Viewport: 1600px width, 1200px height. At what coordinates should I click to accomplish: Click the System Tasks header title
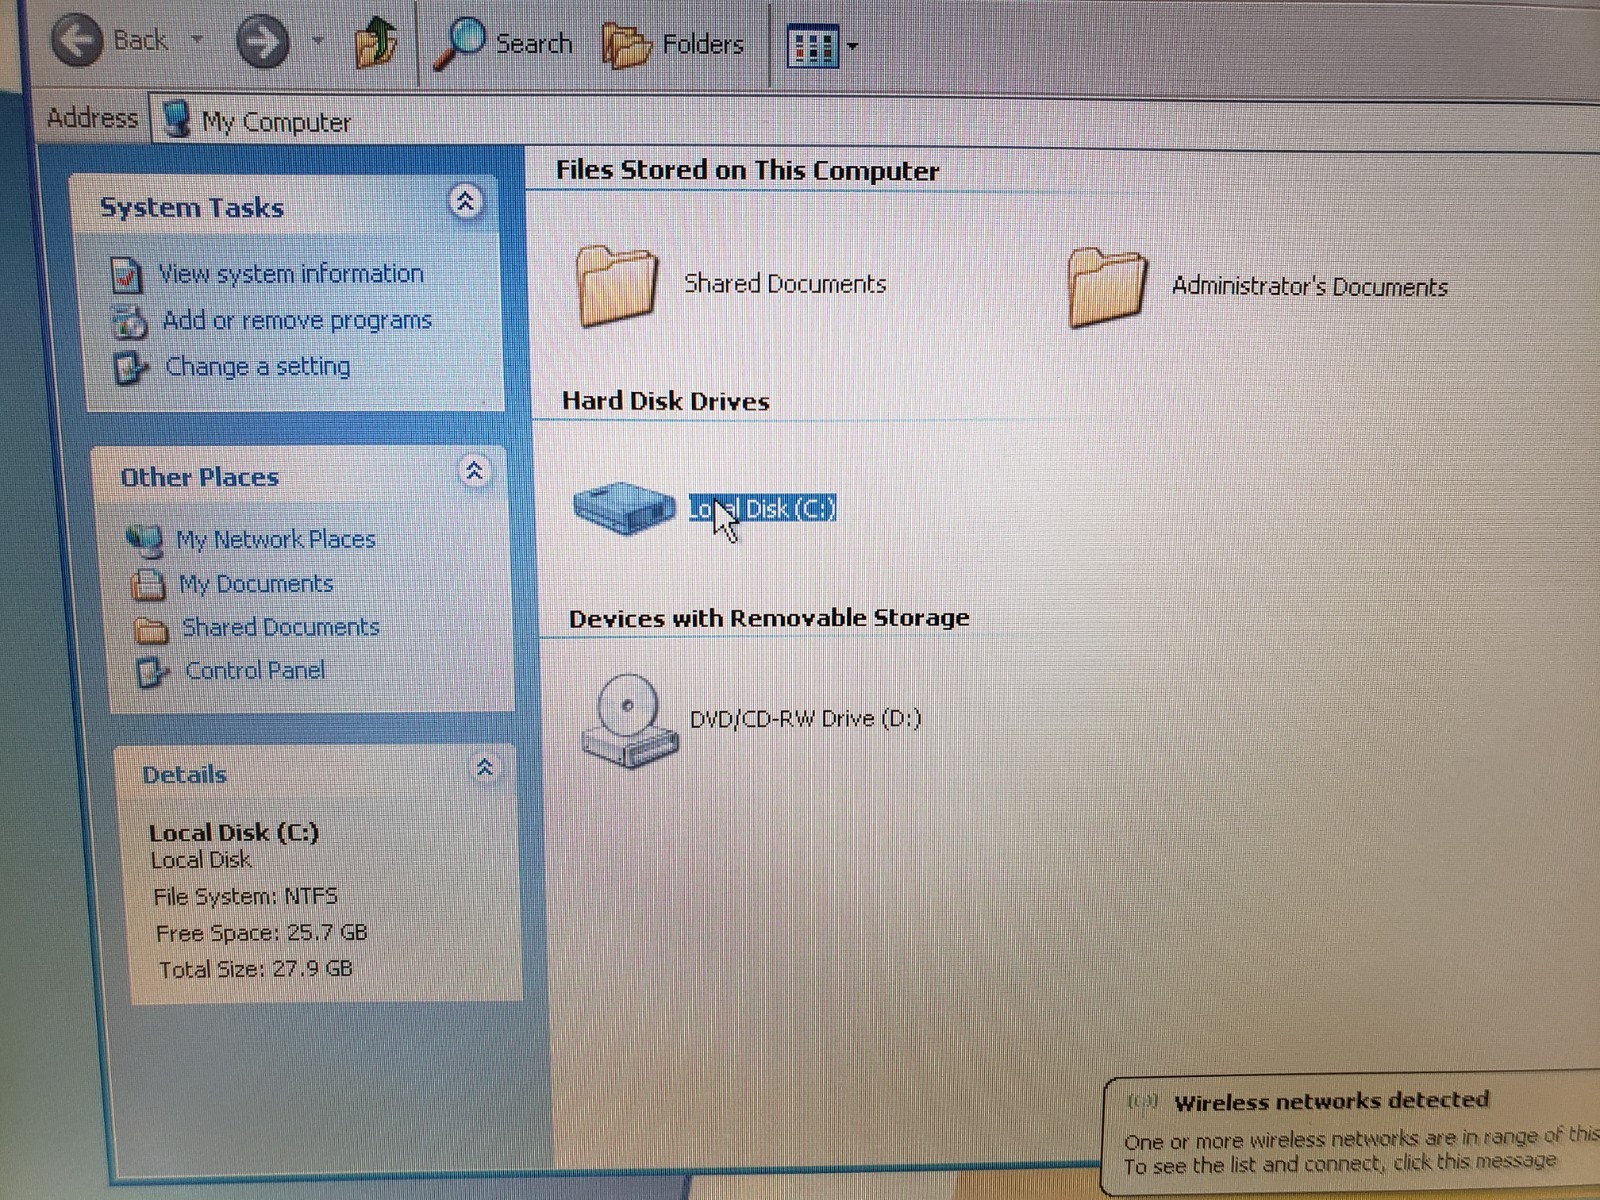click(x=192, y=208)
